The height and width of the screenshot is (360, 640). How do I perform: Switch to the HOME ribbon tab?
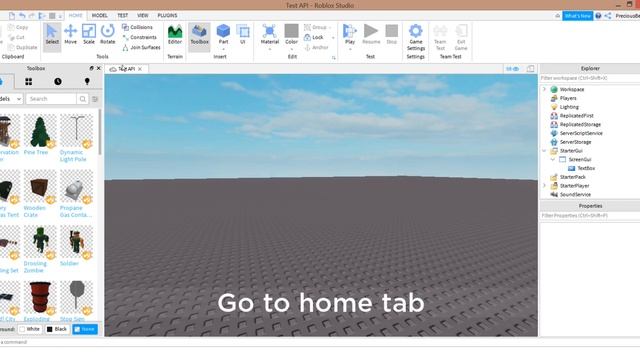tap(76, 15)
